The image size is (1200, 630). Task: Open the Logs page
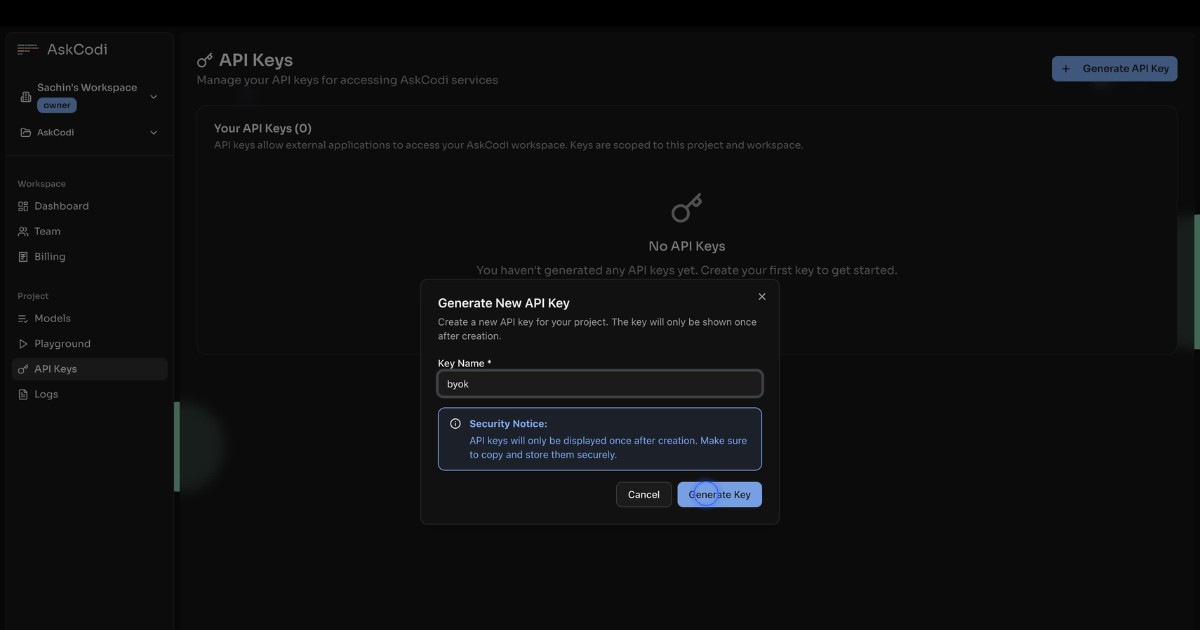(x=90, y=394)
